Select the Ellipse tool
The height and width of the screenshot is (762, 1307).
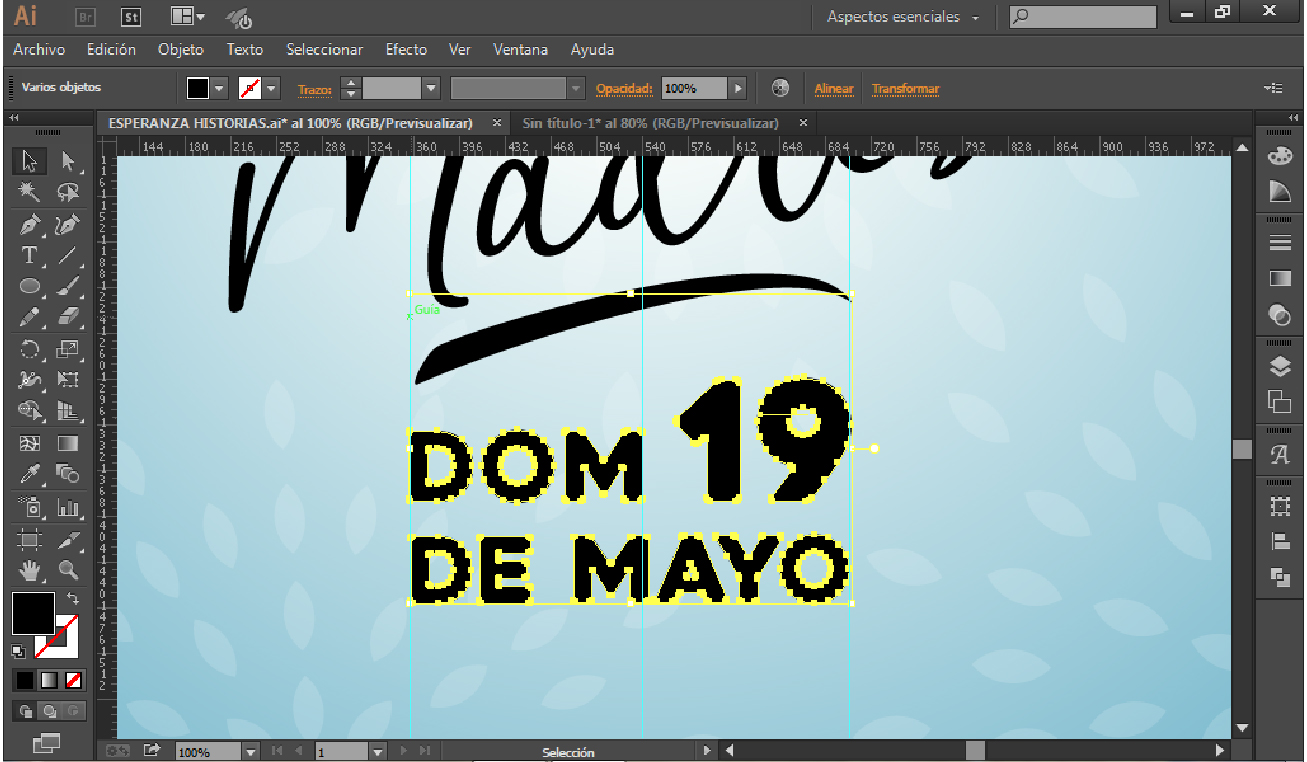(x=30, y=286)
